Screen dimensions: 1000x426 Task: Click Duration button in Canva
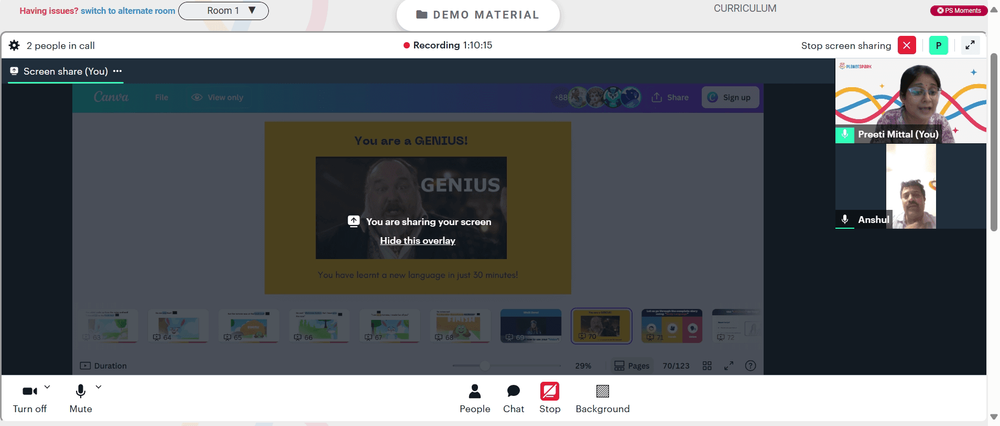pos(103,366)
